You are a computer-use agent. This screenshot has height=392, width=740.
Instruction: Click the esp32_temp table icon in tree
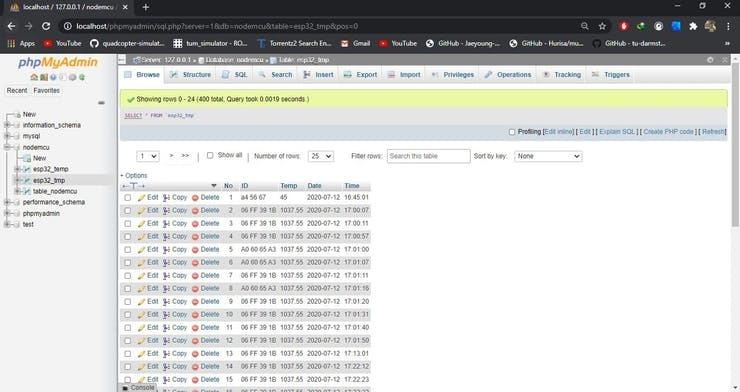click(x=27, y=169)
